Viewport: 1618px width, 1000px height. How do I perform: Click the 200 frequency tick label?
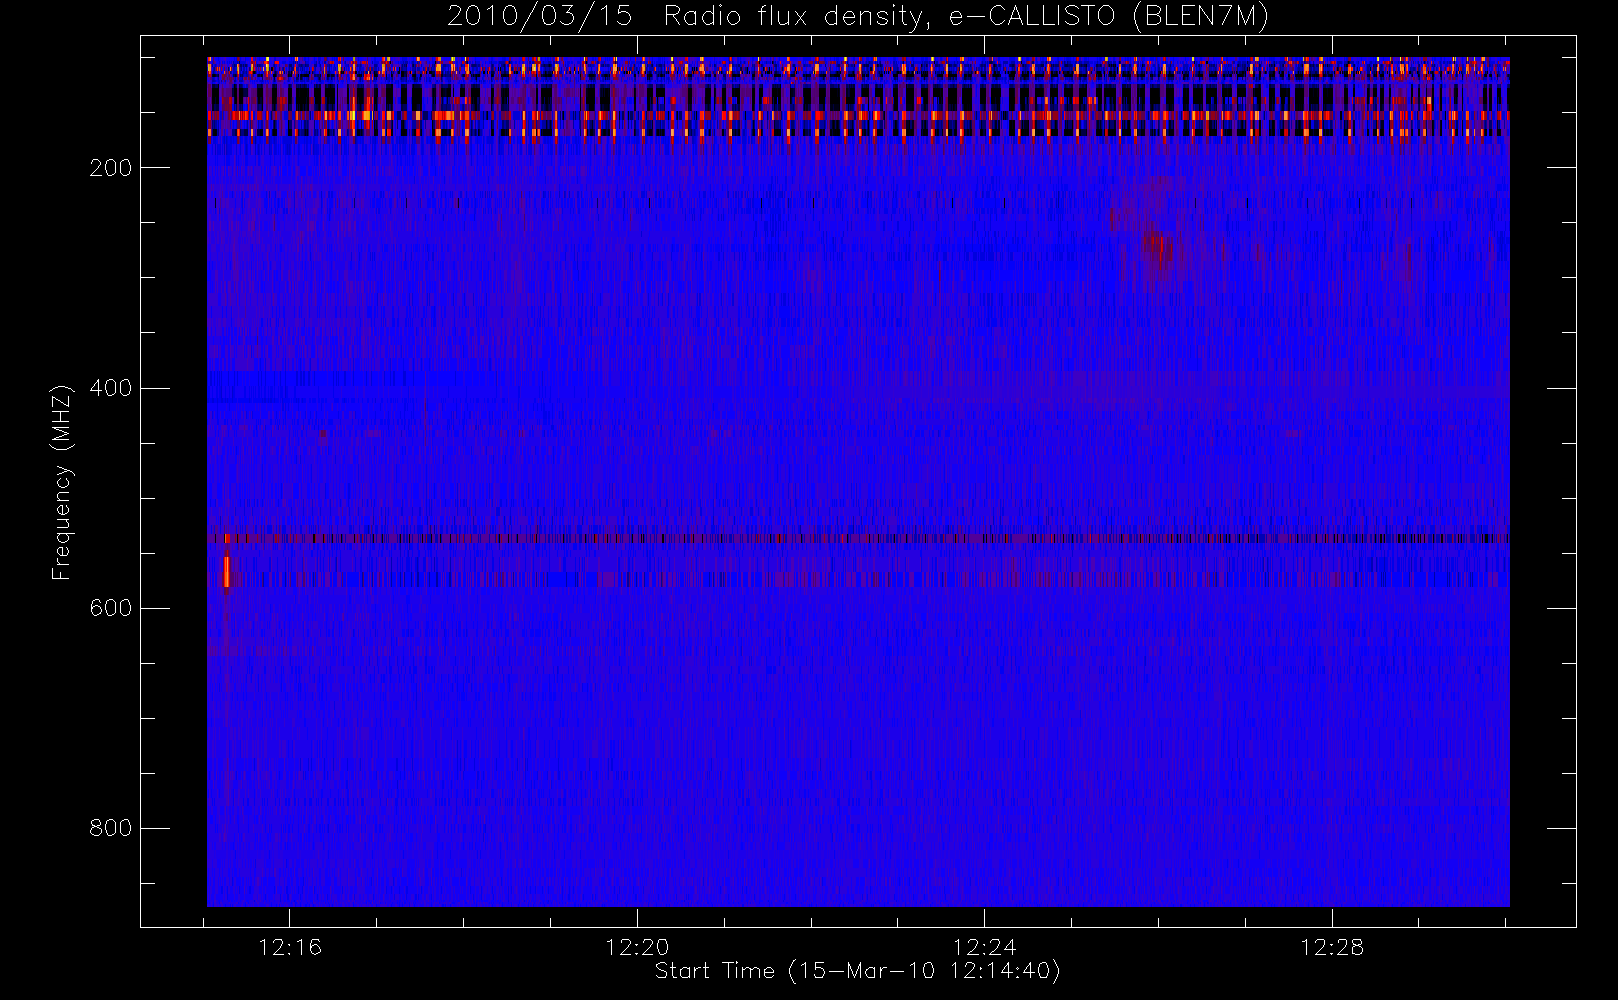[110, 168]
